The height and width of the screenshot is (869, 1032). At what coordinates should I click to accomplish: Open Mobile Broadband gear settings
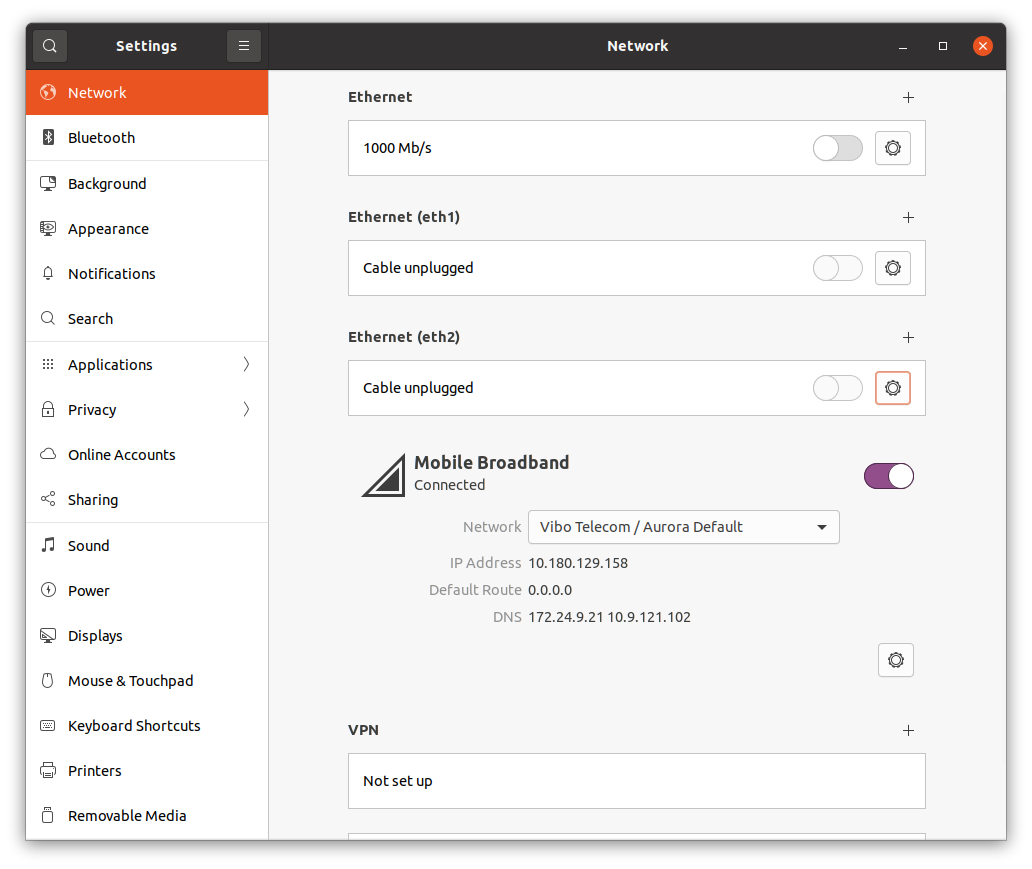895,660
